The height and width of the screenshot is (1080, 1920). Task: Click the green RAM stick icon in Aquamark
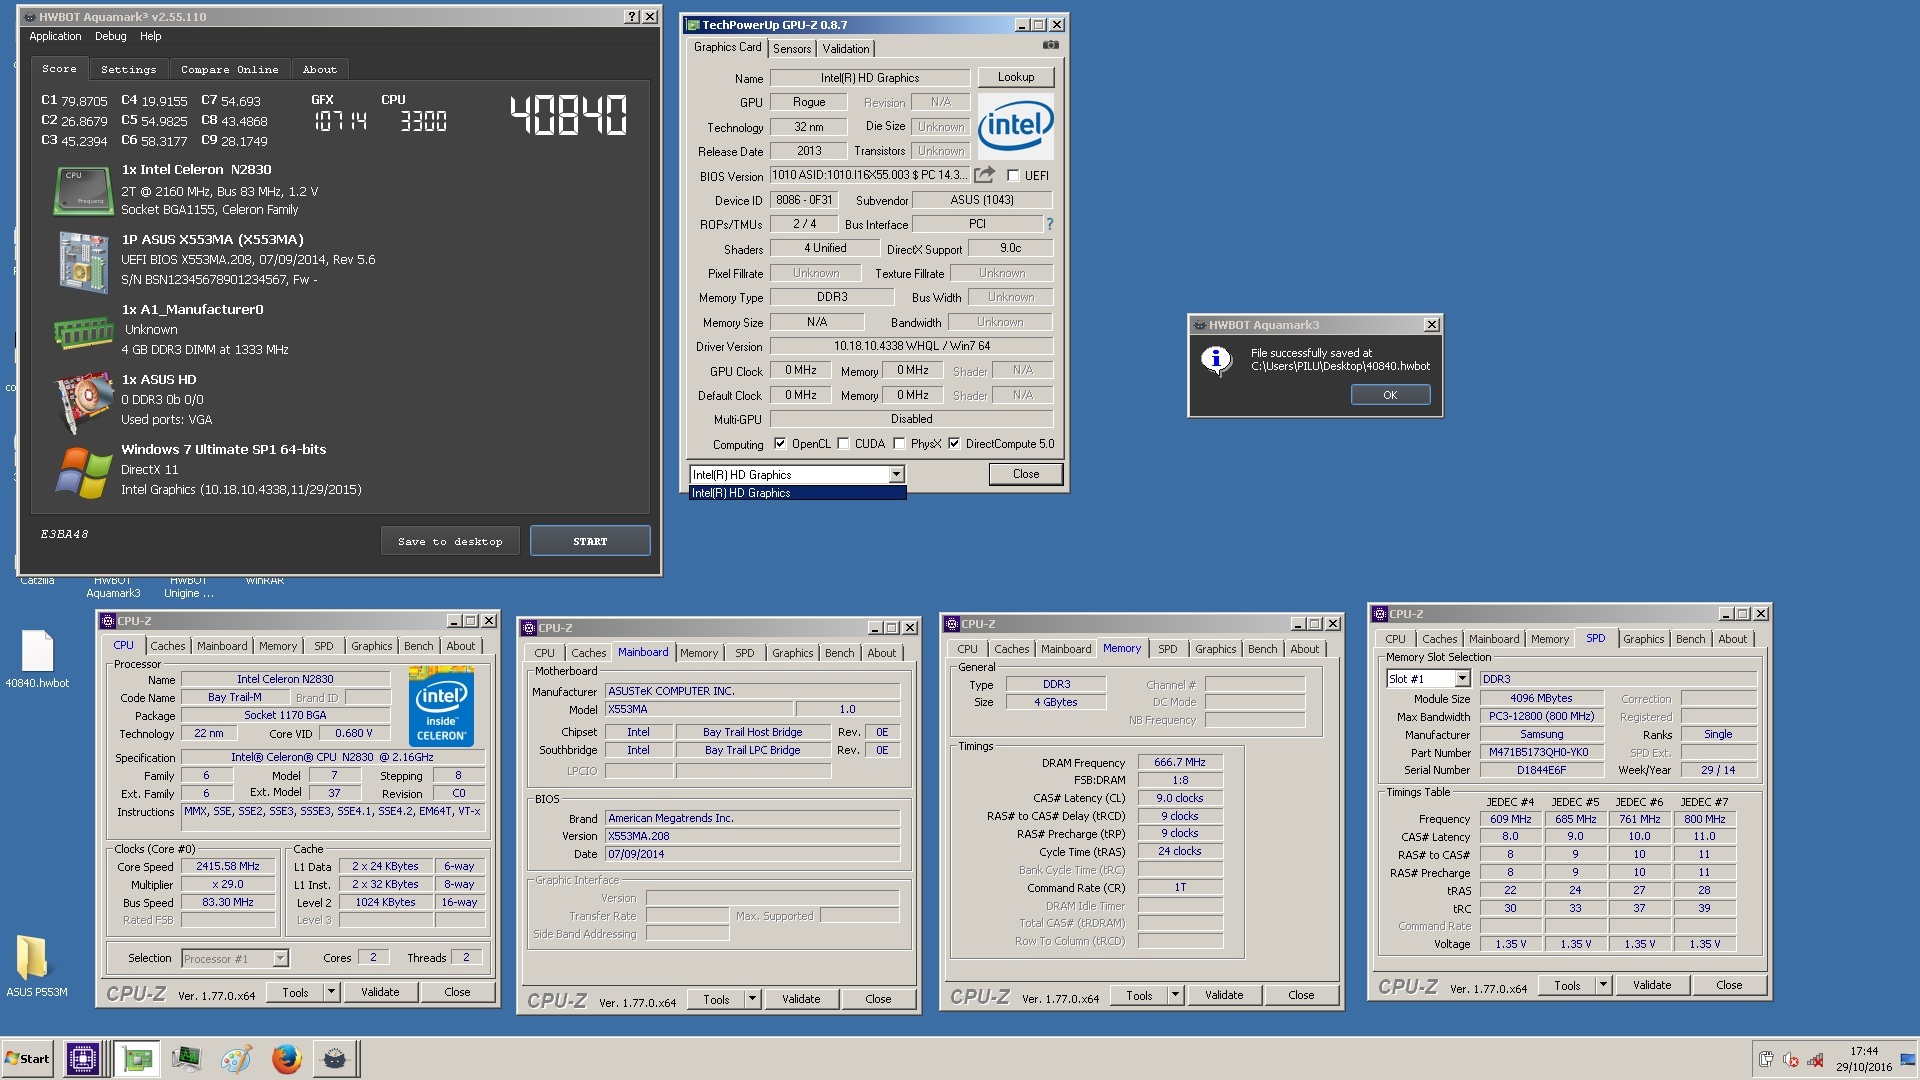tap(82, 332)
